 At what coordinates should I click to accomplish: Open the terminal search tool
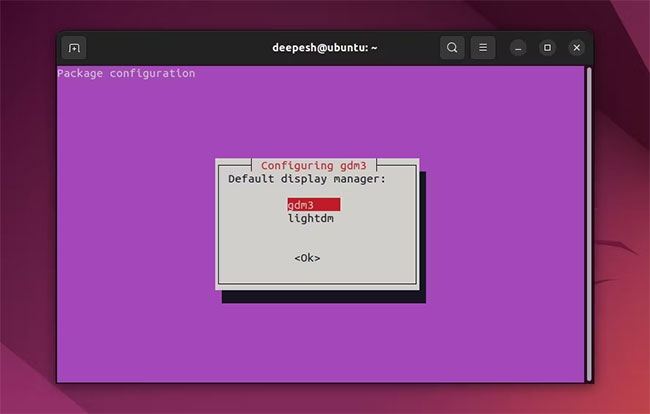452,48
